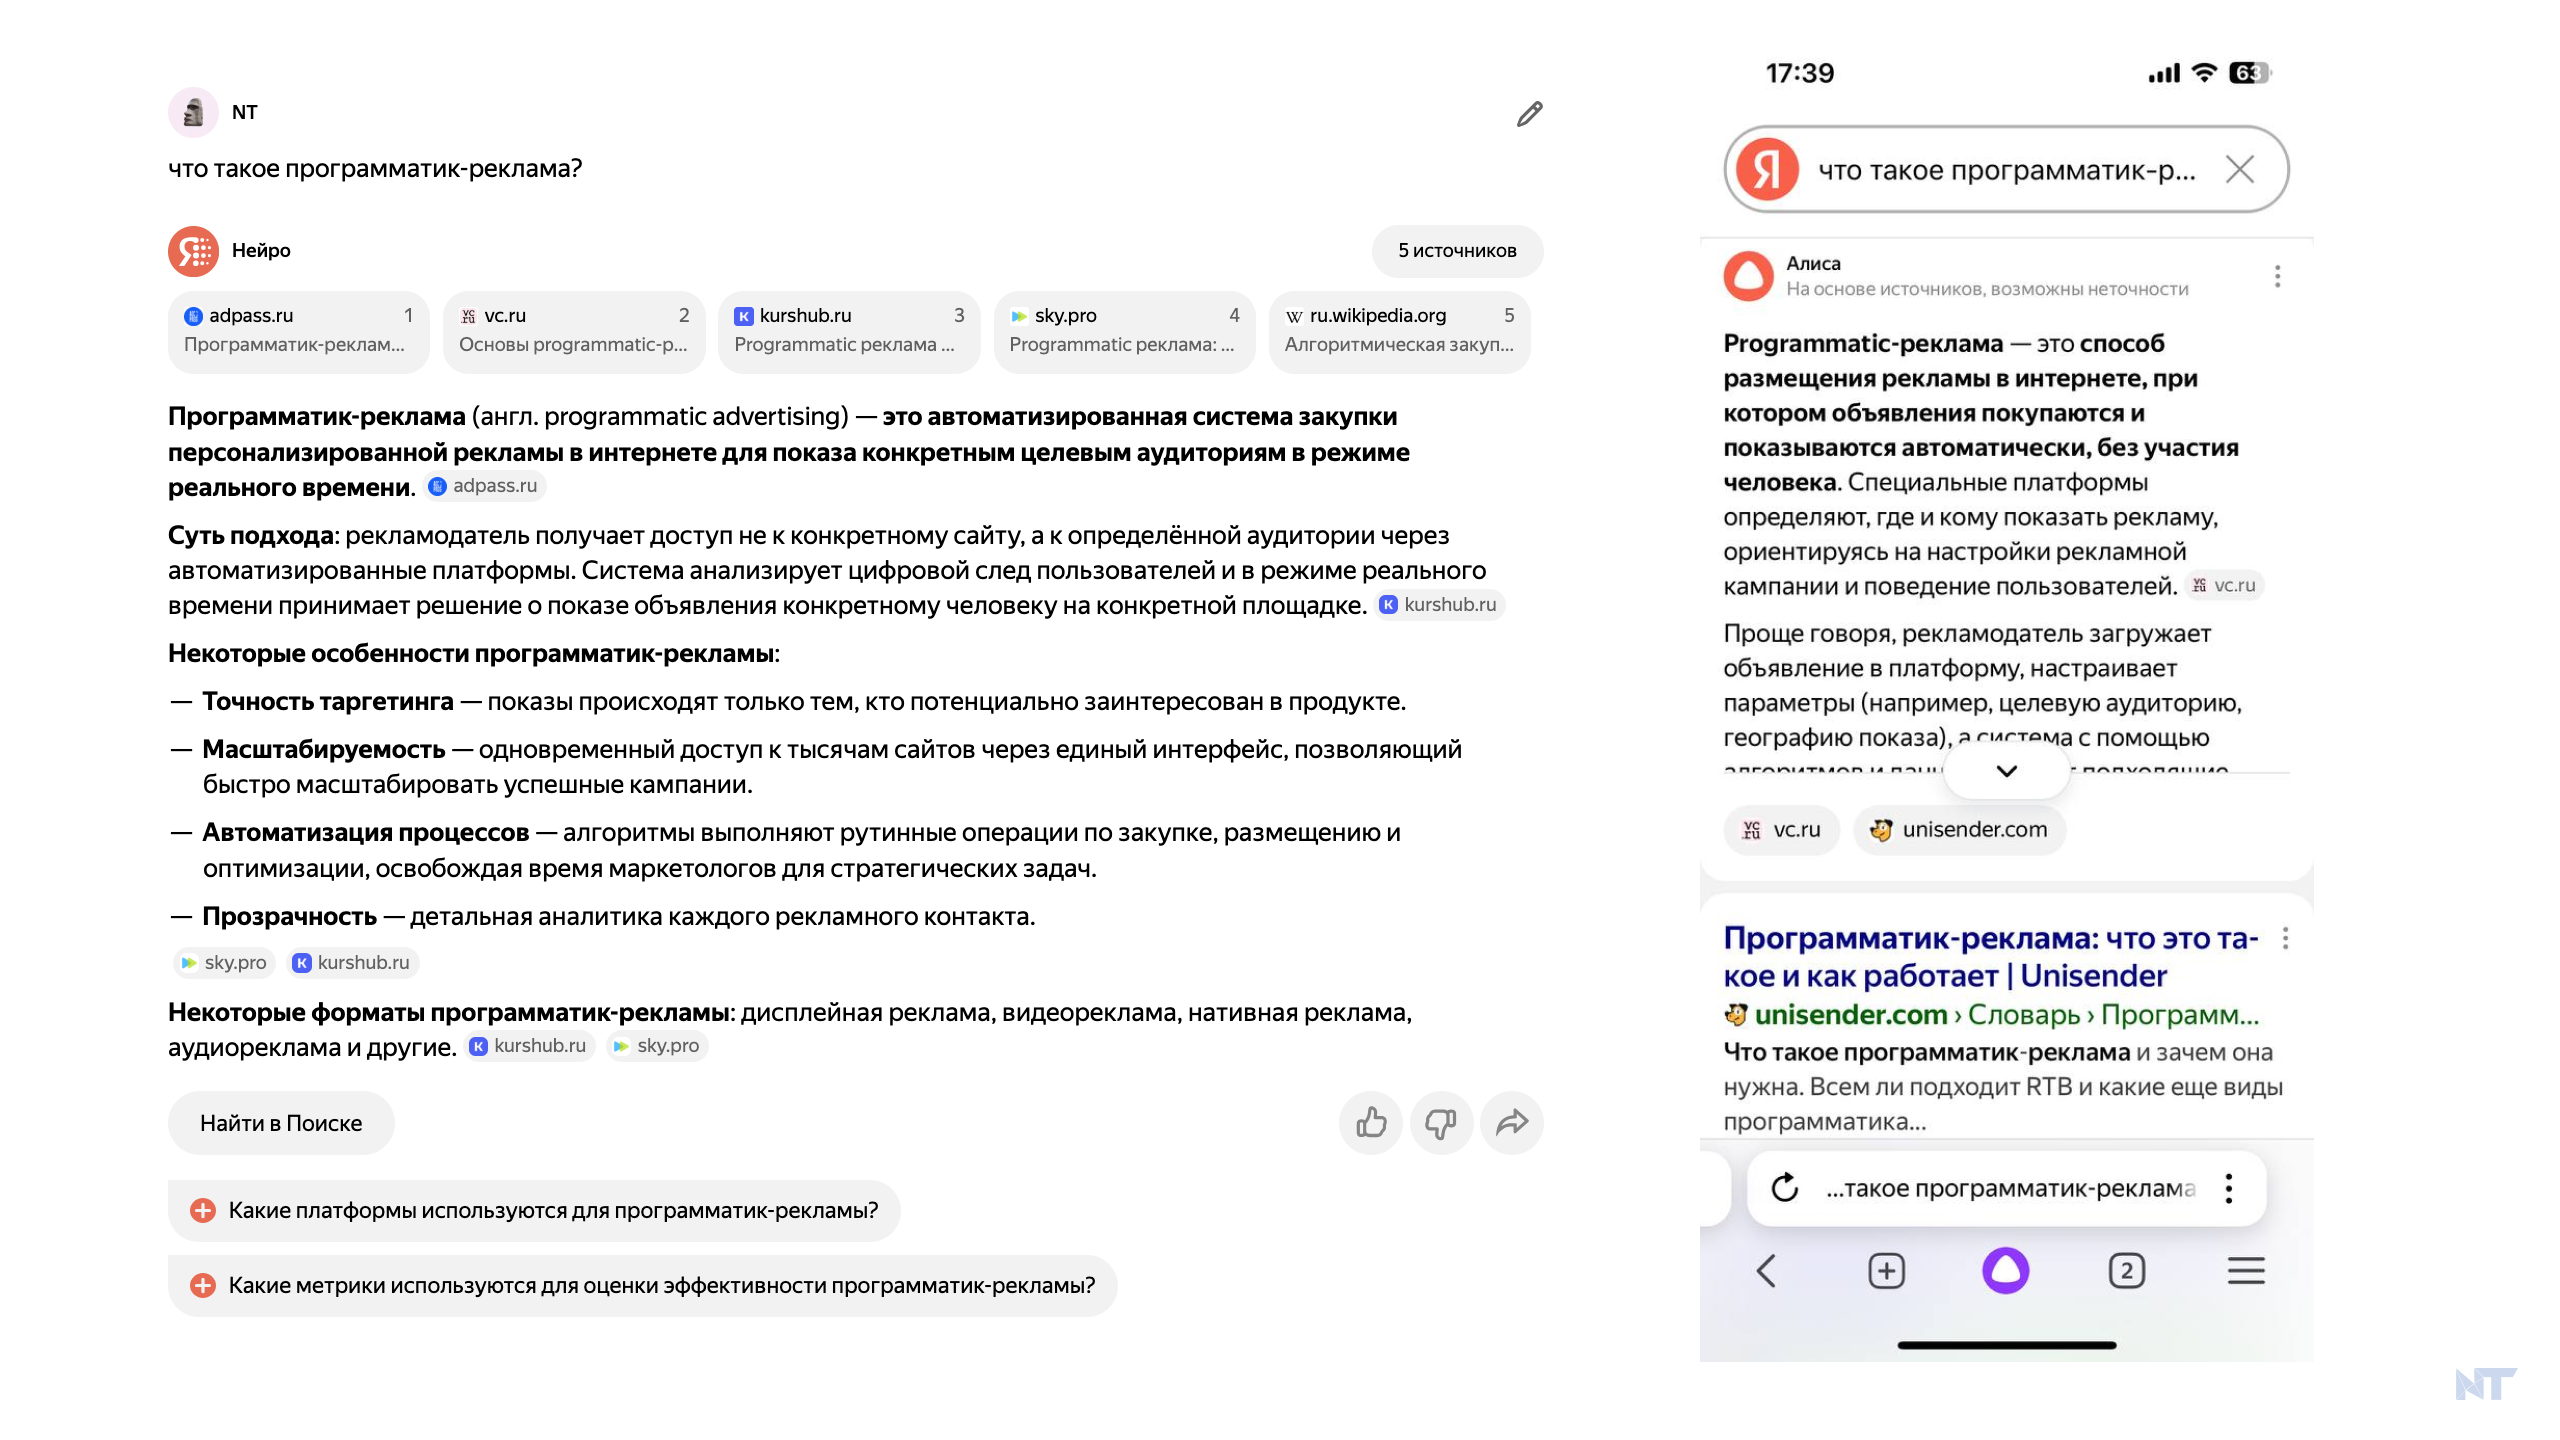The width and height of the screenshot is (2560, 1440).
Task: Tap the vc.ru source chip under Алиса answer
Action: pyautogui.click(x=1781, y=830)
